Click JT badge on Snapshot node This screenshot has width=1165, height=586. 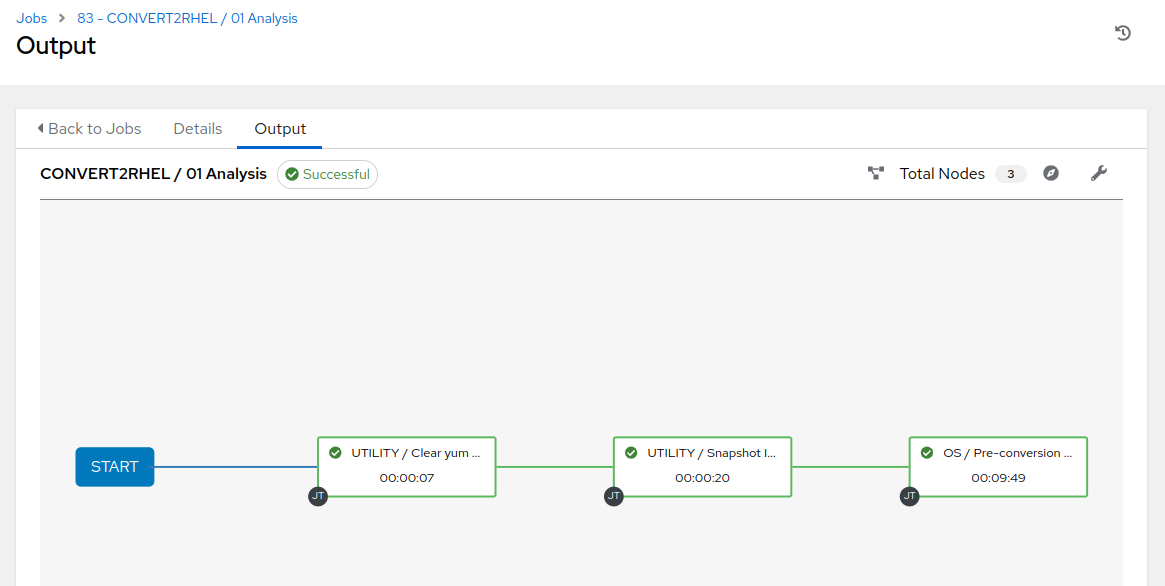point(614,497)
